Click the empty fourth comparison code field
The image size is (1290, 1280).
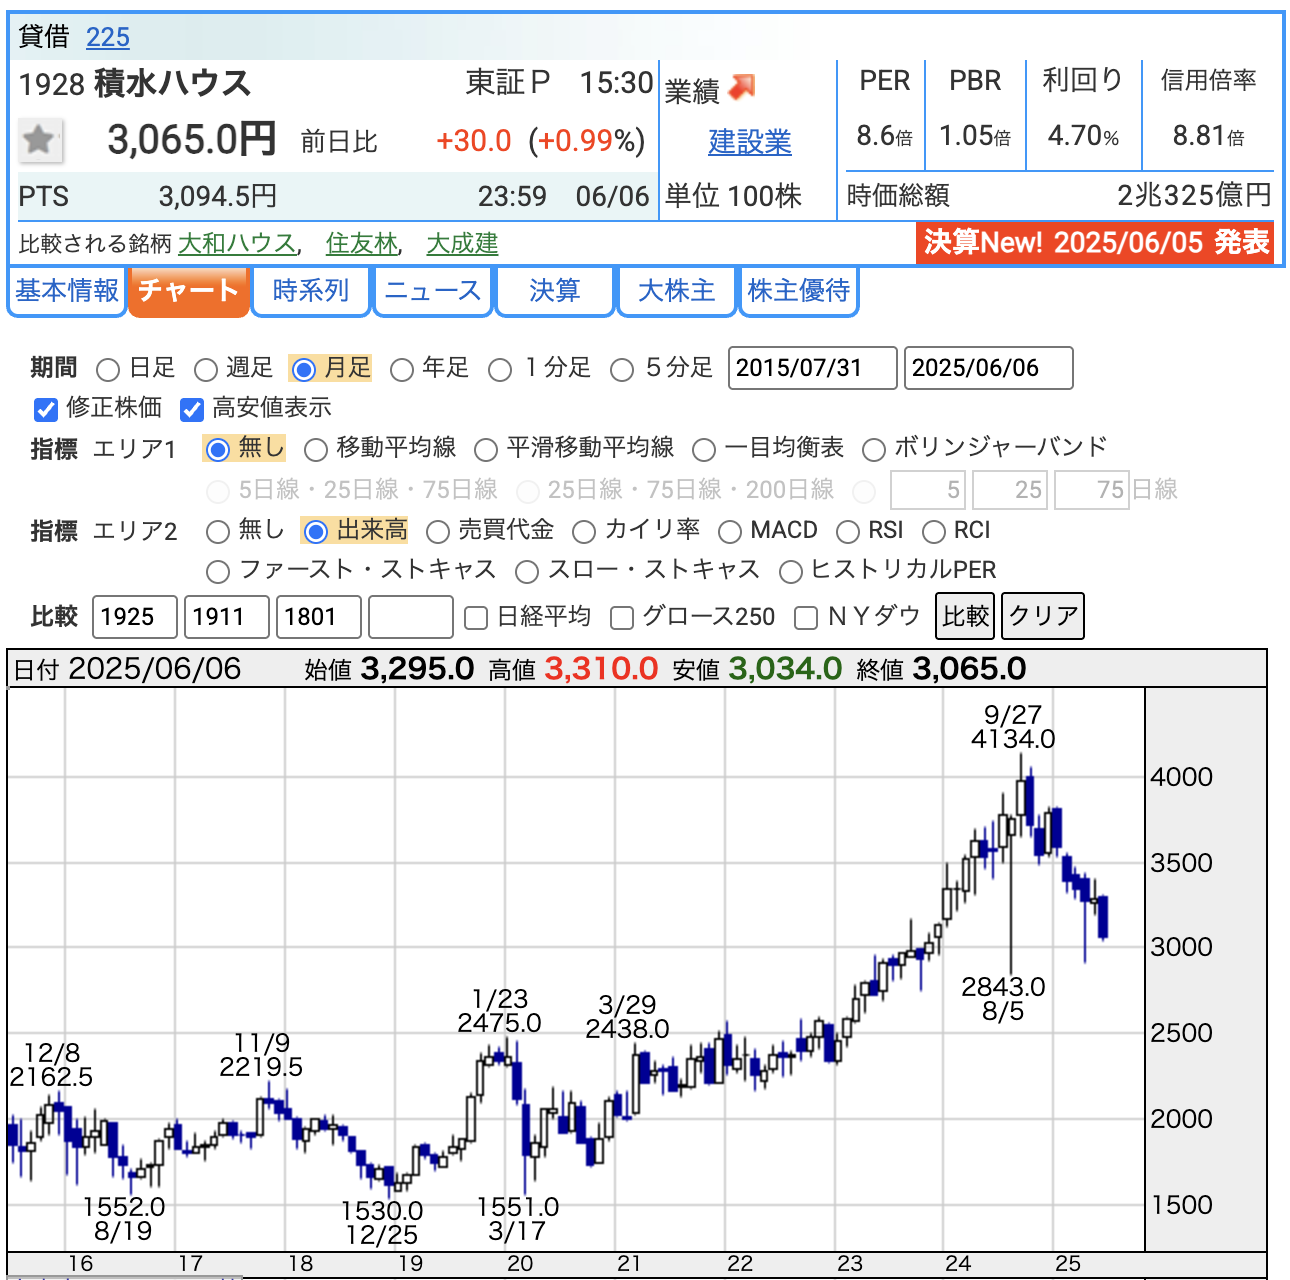411,617
